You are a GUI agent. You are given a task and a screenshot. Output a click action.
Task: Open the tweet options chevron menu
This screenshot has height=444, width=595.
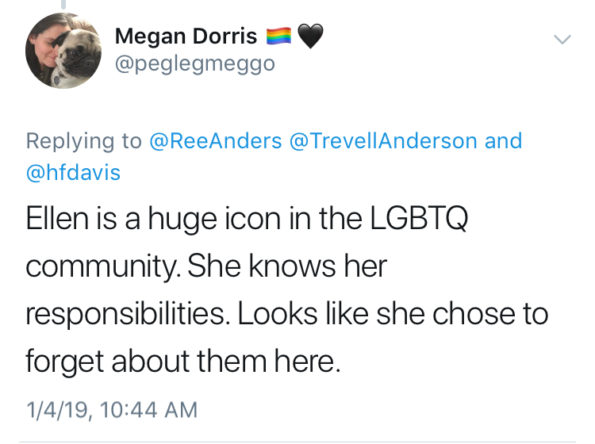(x=562, y=39)
